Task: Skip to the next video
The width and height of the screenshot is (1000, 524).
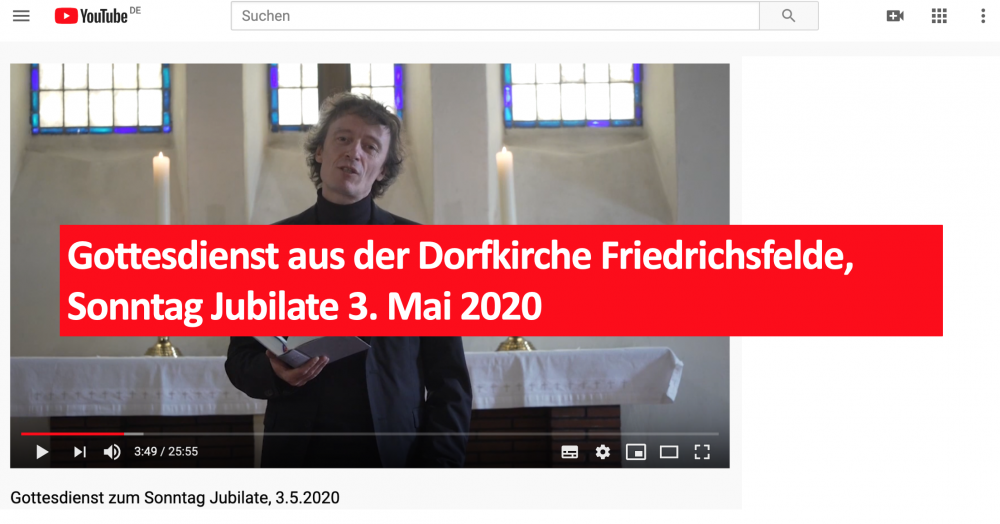Action: [80, 452]
